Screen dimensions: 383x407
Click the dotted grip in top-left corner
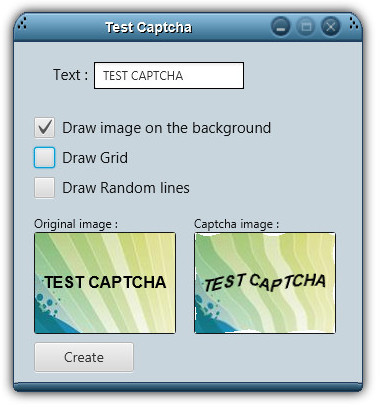point(22,24)
